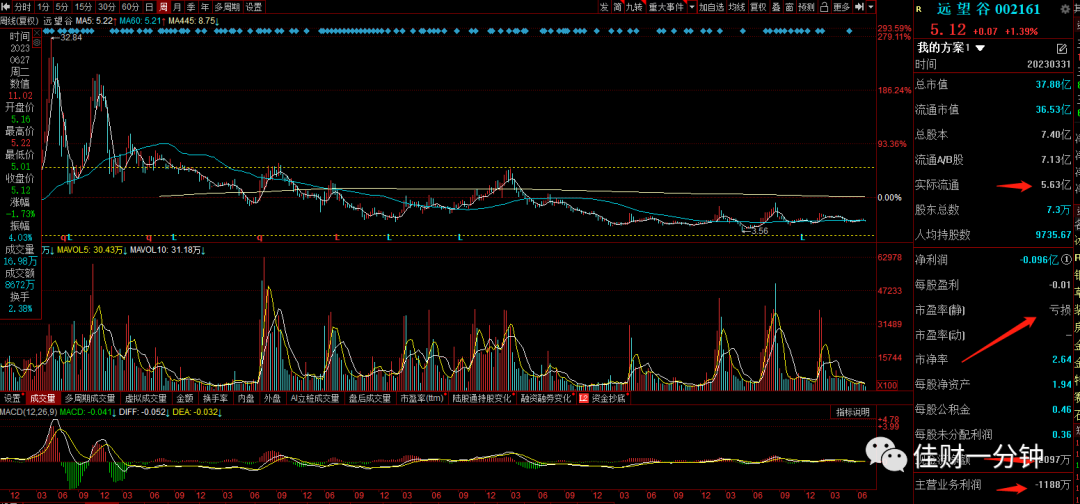Open the 多周期 multi-period view
The width and height of the screenshot is (1080, 504).
coord(227,7)
